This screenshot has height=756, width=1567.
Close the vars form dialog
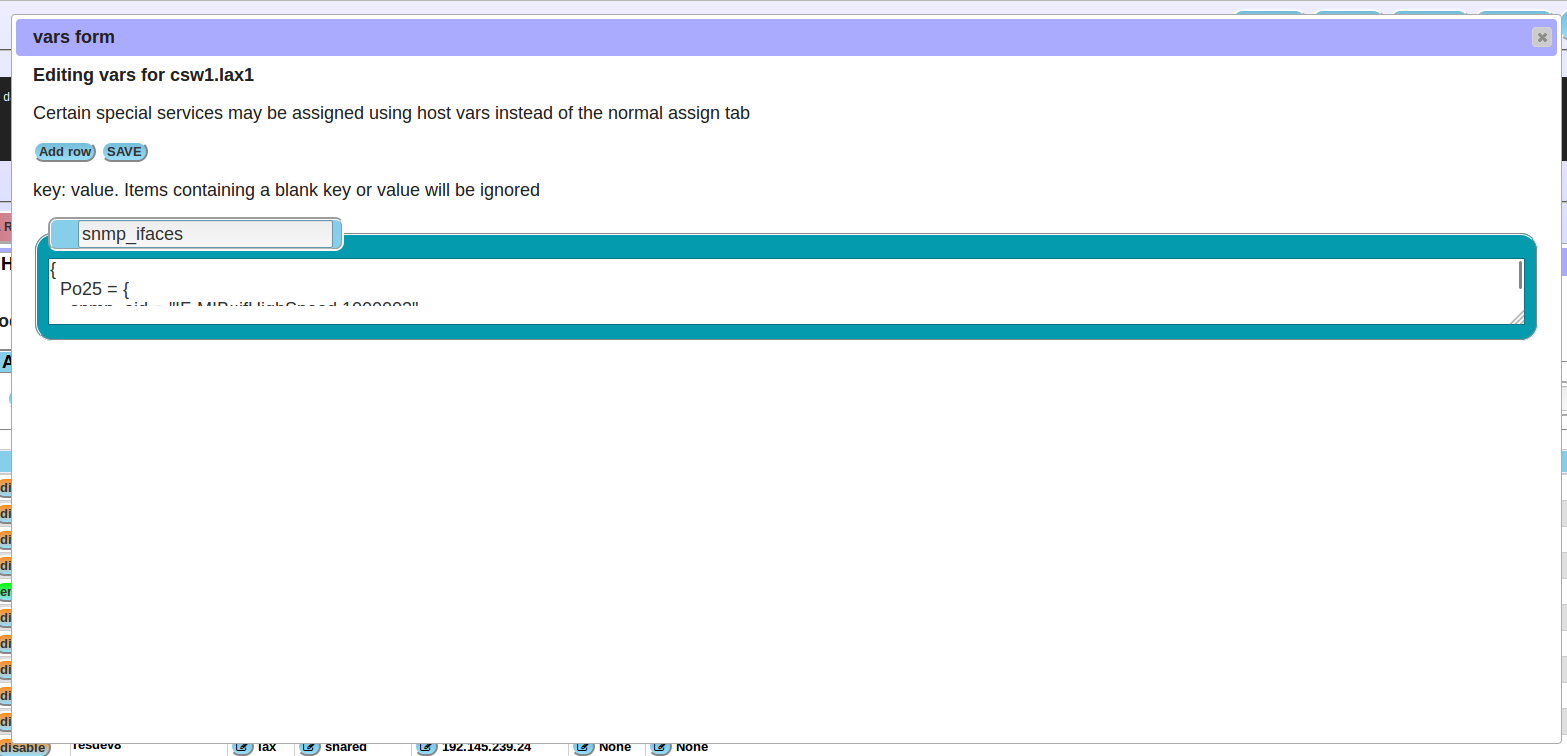[1541, 37]
